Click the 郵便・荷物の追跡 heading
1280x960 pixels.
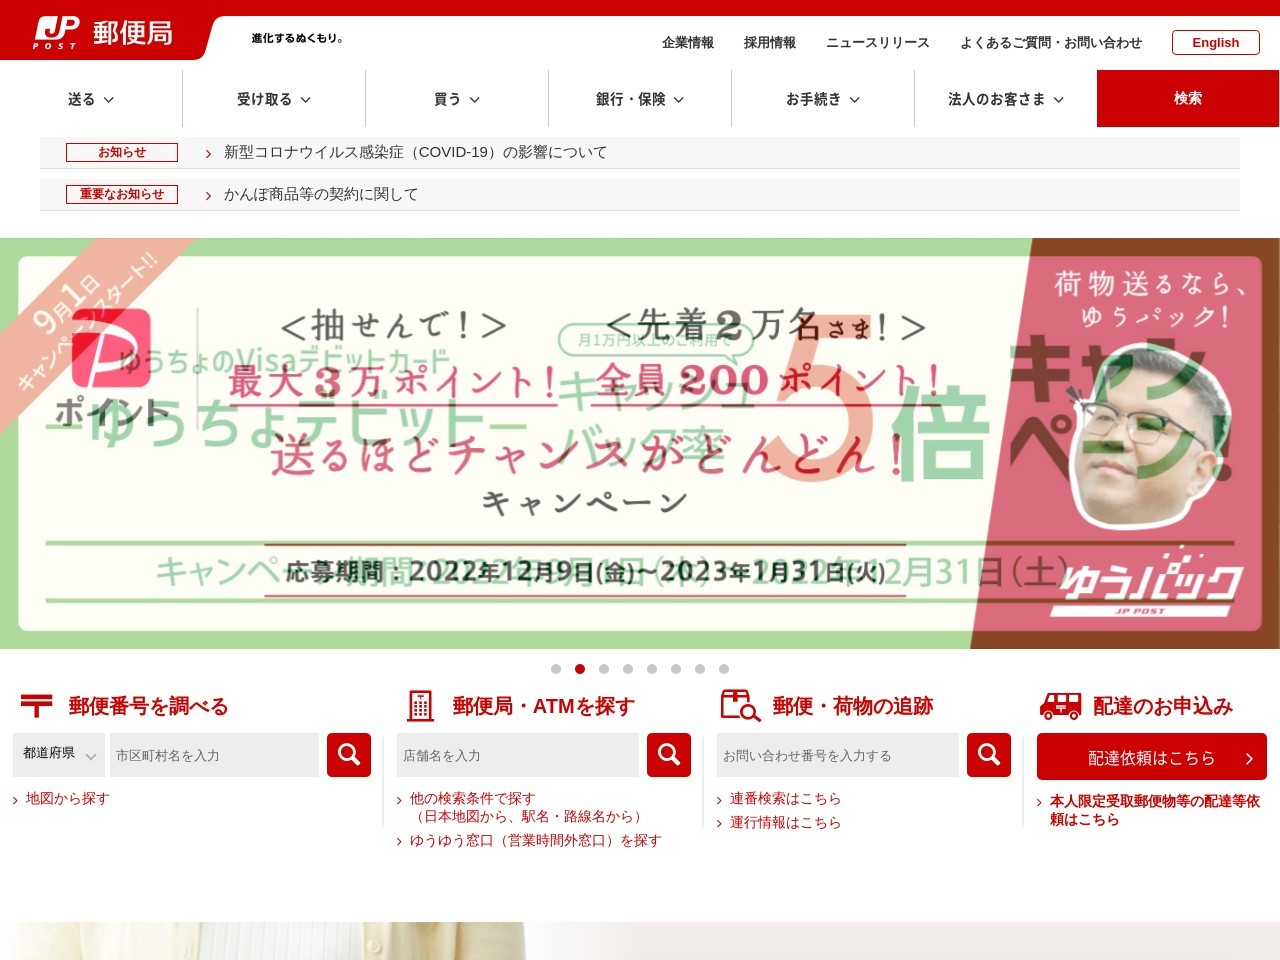(853, 706)
